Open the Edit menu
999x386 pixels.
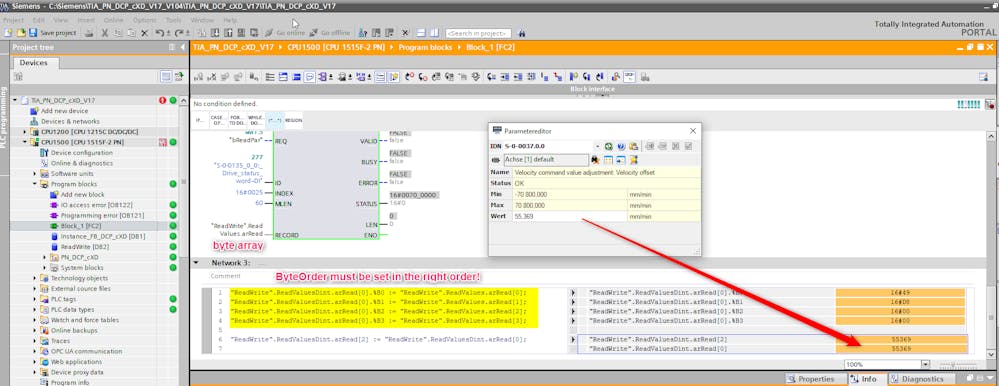click(38, 20)
